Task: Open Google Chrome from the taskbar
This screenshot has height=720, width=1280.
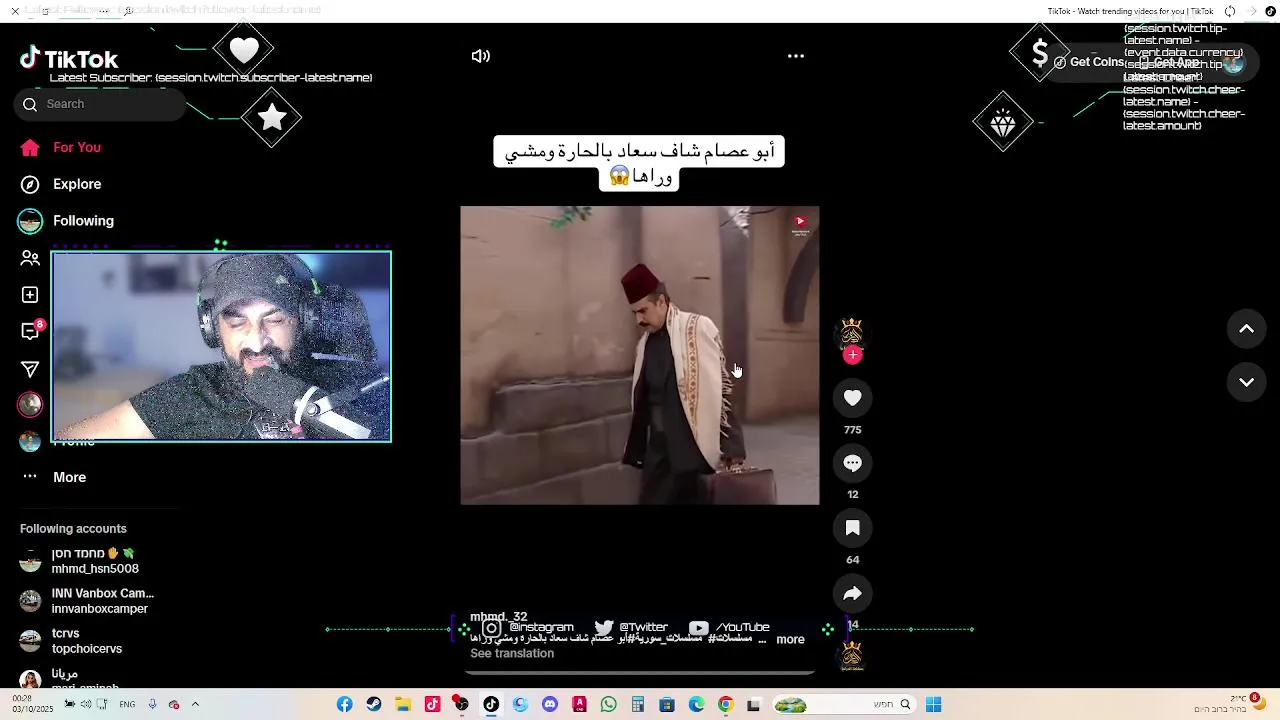Action: (726, 704)
